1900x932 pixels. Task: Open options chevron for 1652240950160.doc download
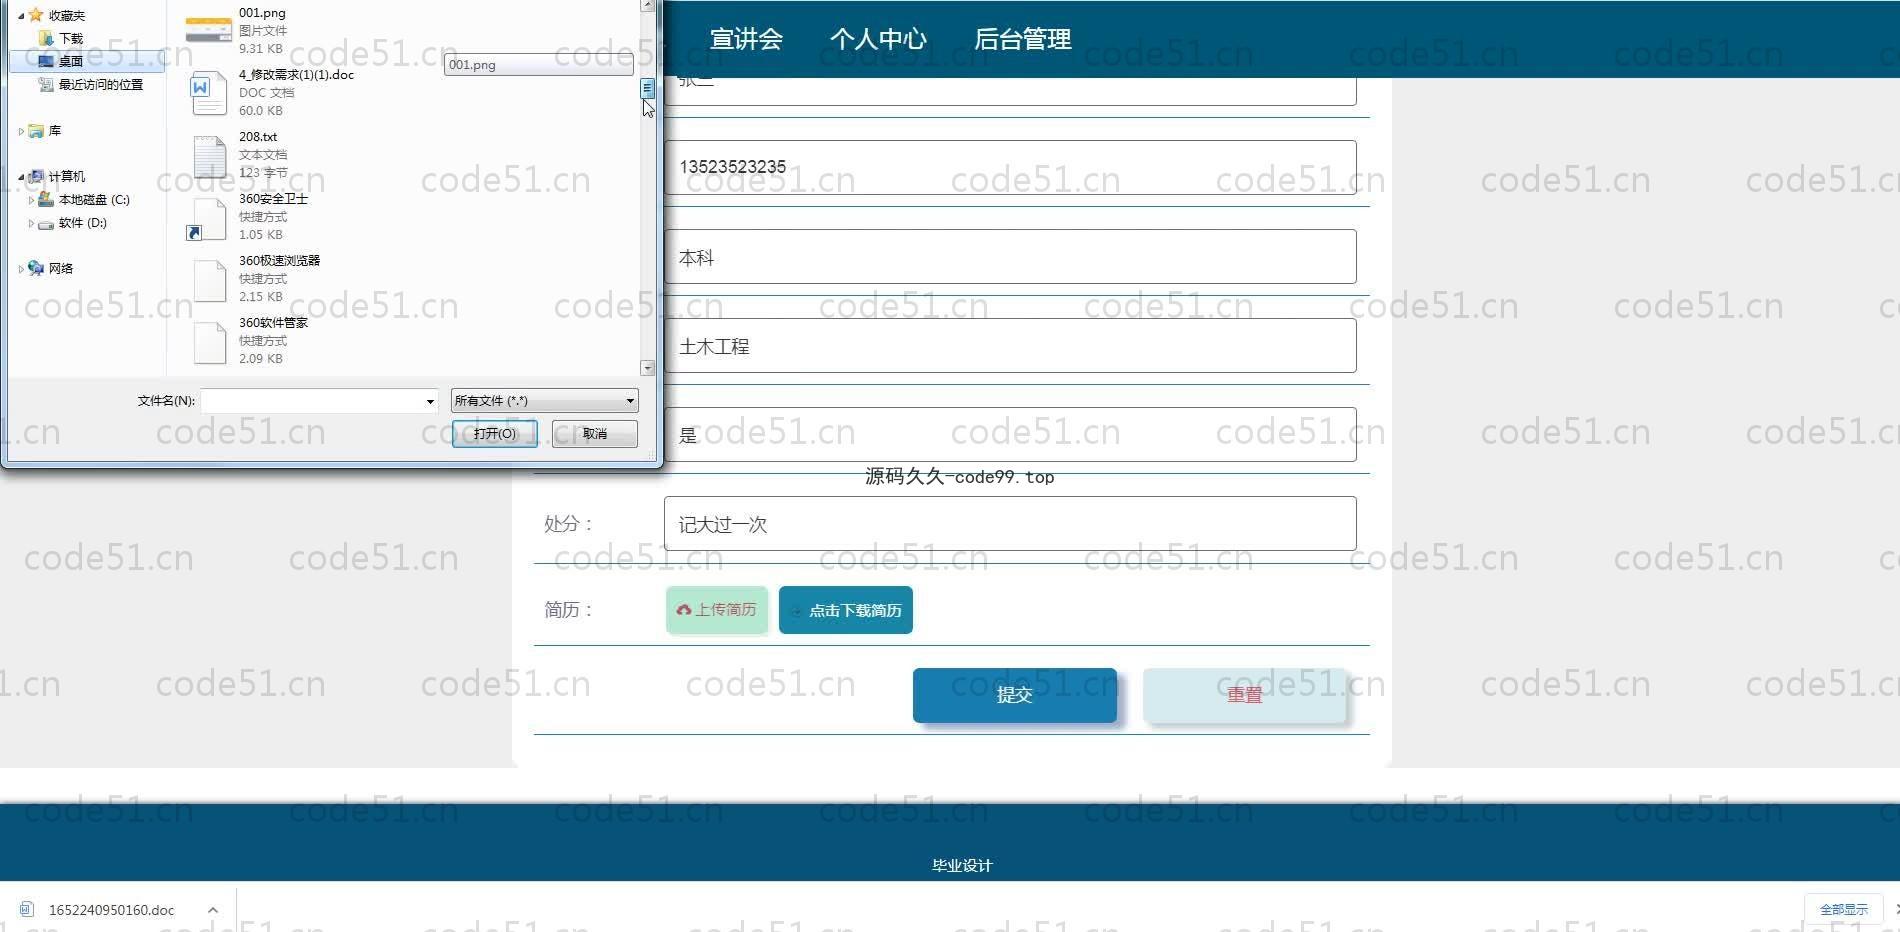[x=213, y=909]
